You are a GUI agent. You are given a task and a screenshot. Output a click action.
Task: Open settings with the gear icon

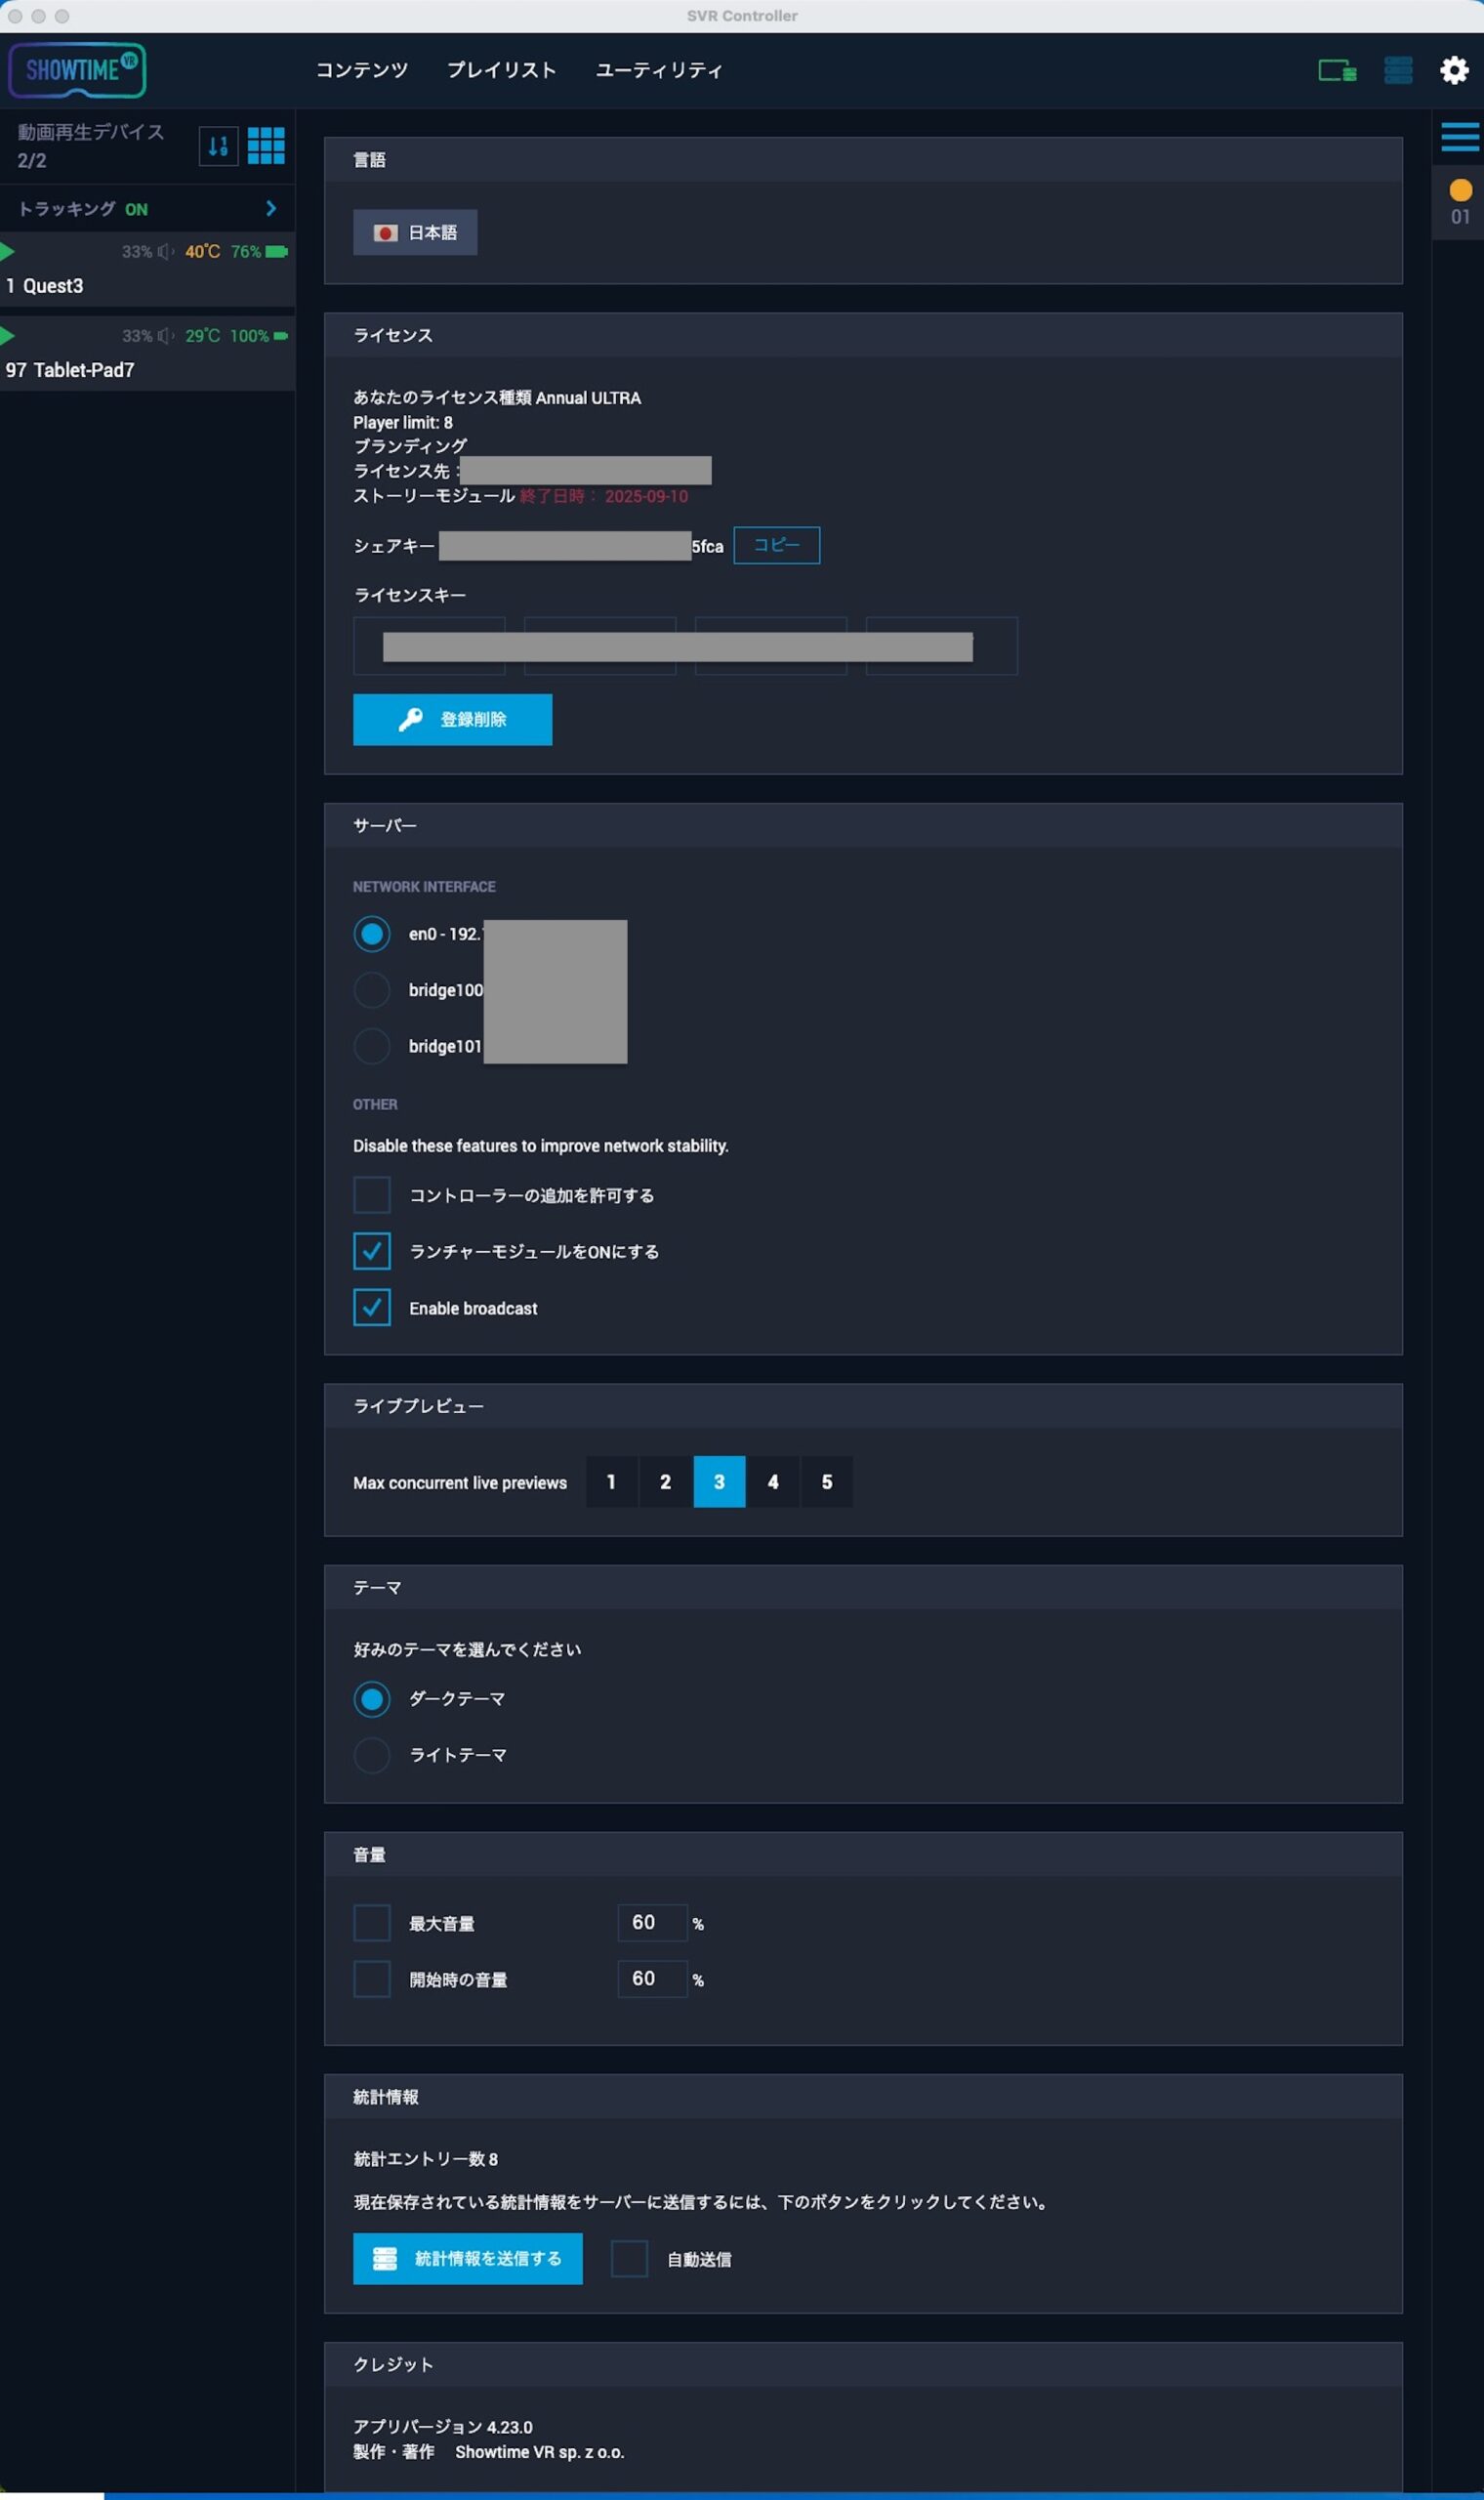point(1454,70)
